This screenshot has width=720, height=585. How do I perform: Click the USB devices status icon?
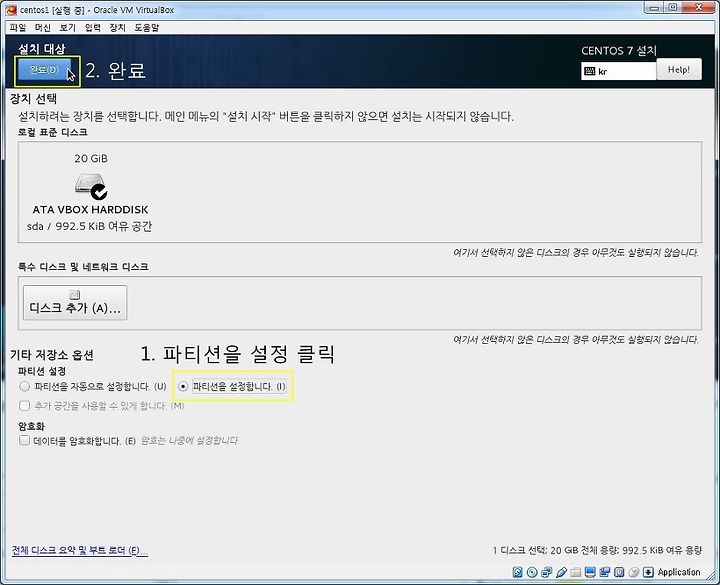pyautogui.click(x=561, y=572)
